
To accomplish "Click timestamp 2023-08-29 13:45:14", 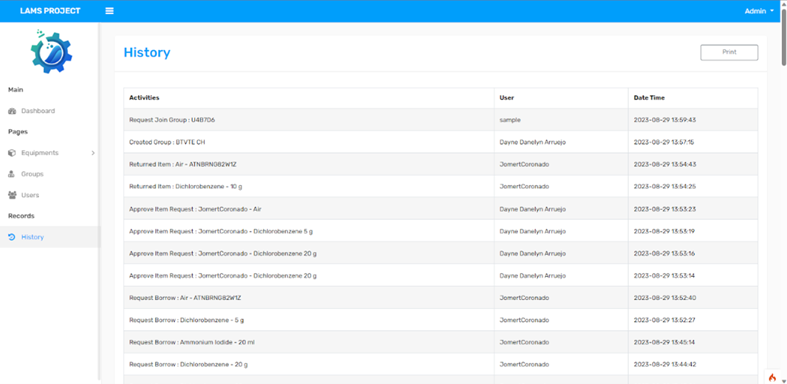I will click(x=664, y=342).
